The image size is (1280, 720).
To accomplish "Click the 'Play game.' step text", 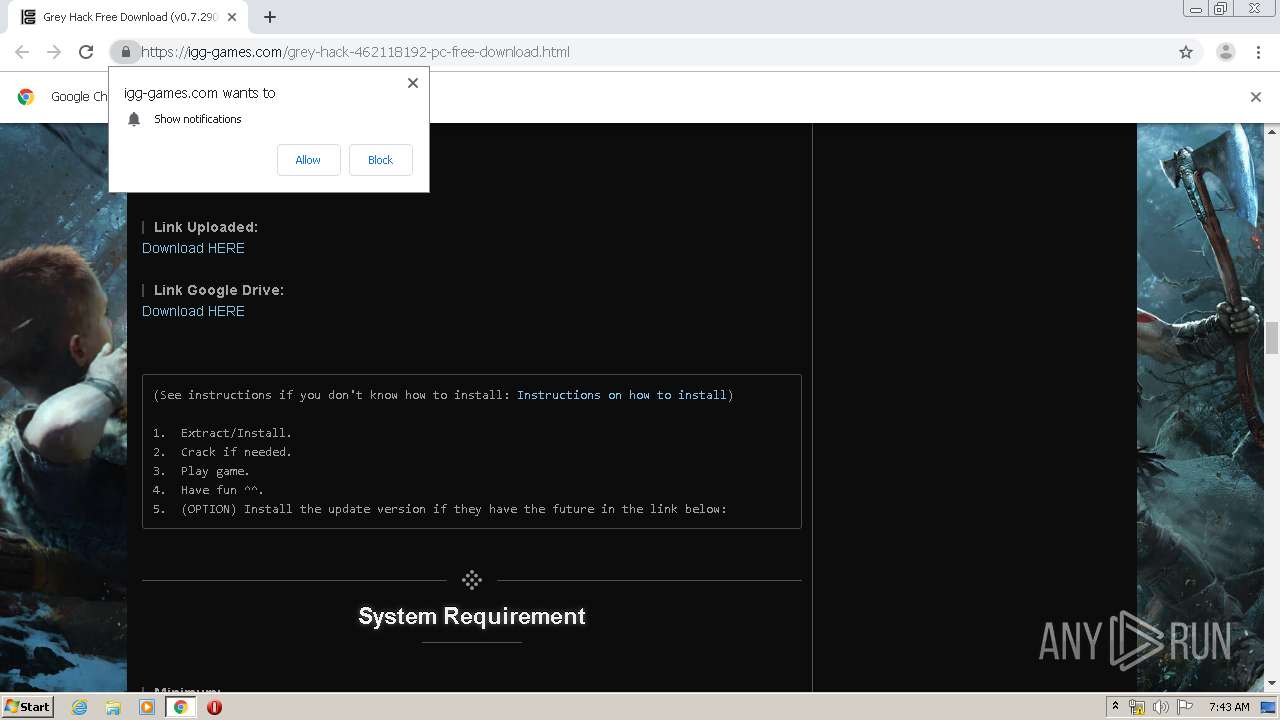I will (x=215, y=471).
